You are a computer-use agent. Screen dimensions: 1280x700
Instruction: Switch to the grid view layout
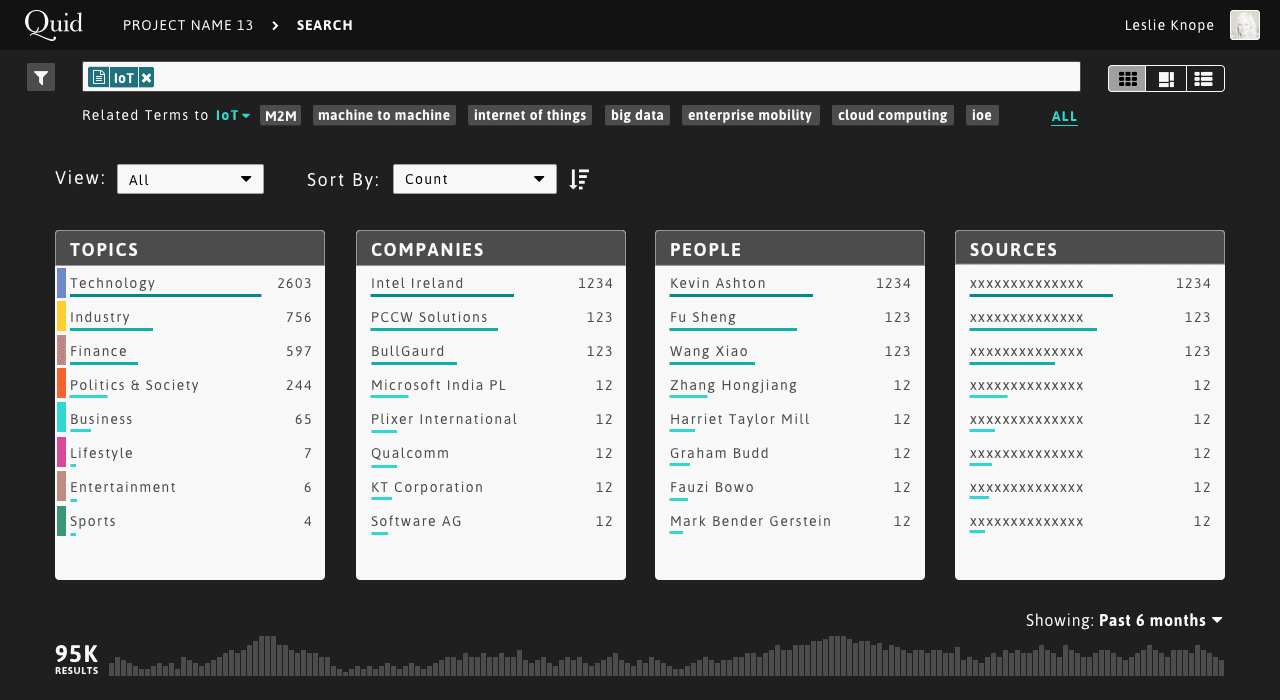tap(1128, 79)
